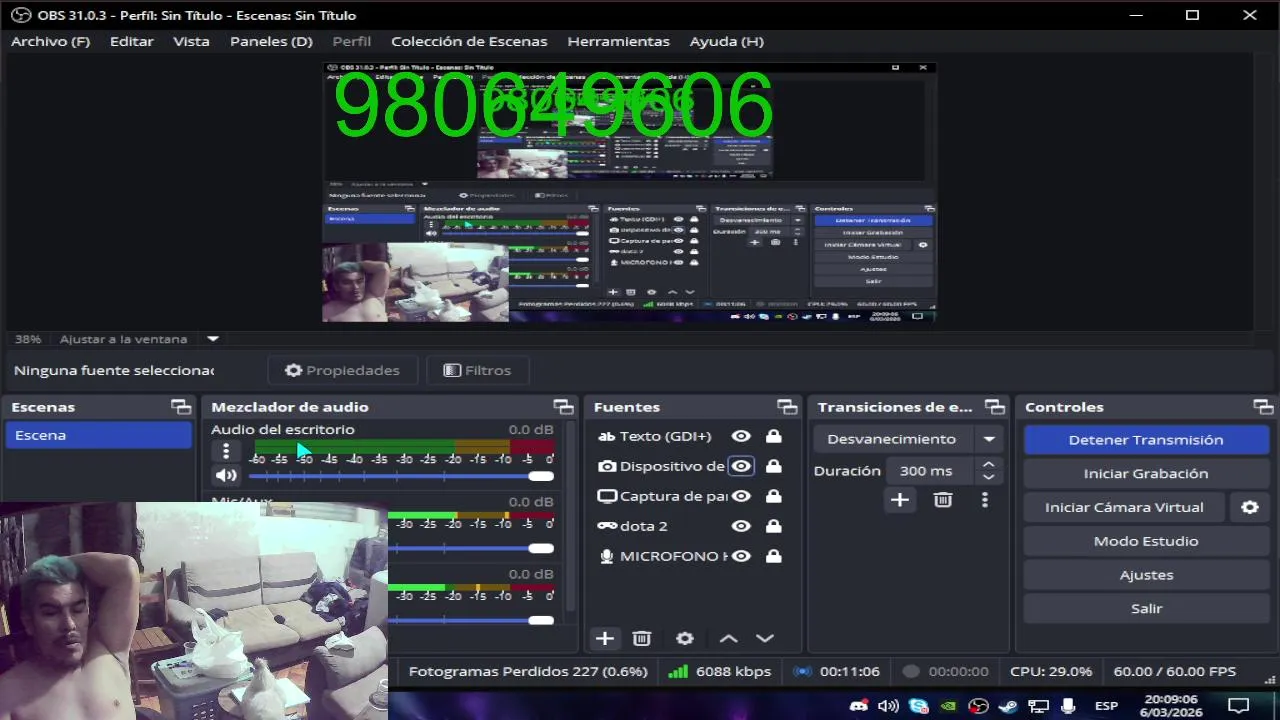Viewport: 1280px width, 720px height.
Task: Move source down with arrow icon
Action: point(765,638)
